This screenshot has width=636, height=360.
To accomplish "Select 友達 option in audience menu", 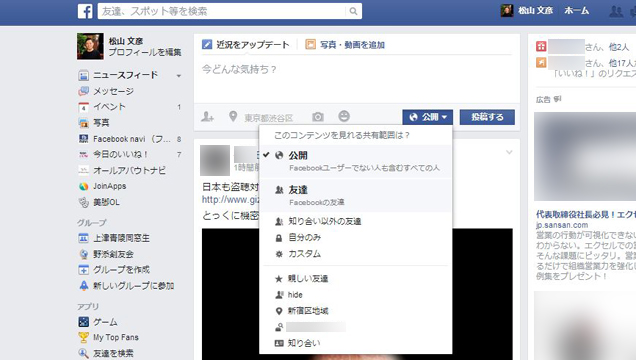I will coord(355,195).
